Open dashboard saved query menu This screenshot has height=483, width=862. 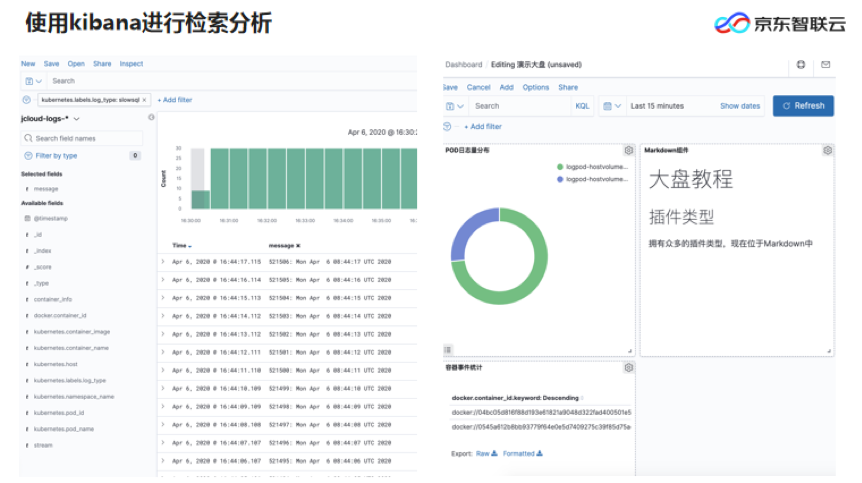(455, 106)
